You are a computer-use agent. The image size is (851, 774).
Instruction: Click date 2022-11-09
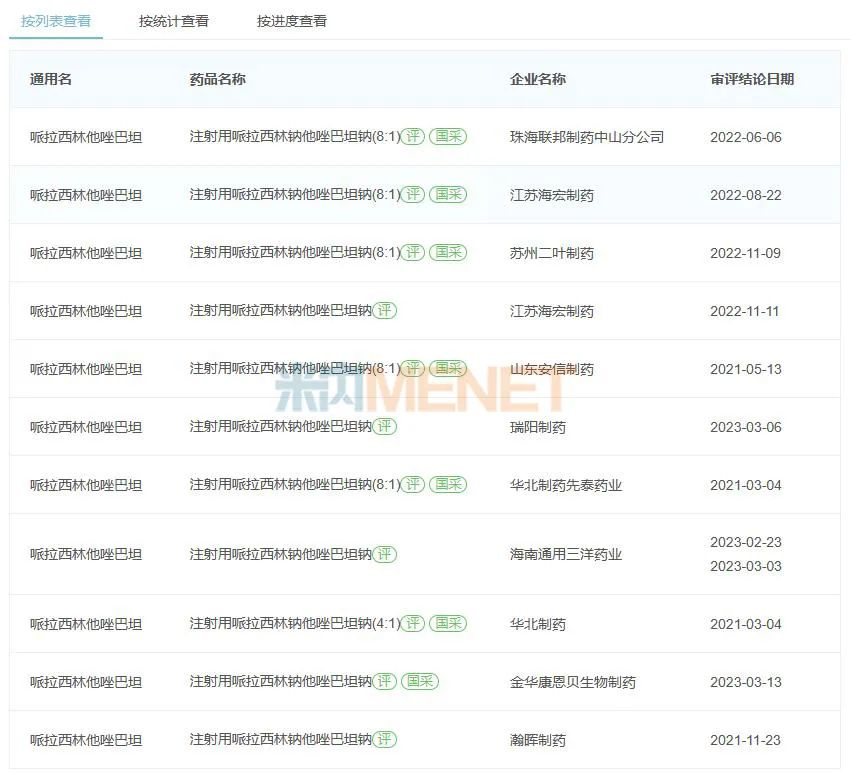click(x=746, y=253)
